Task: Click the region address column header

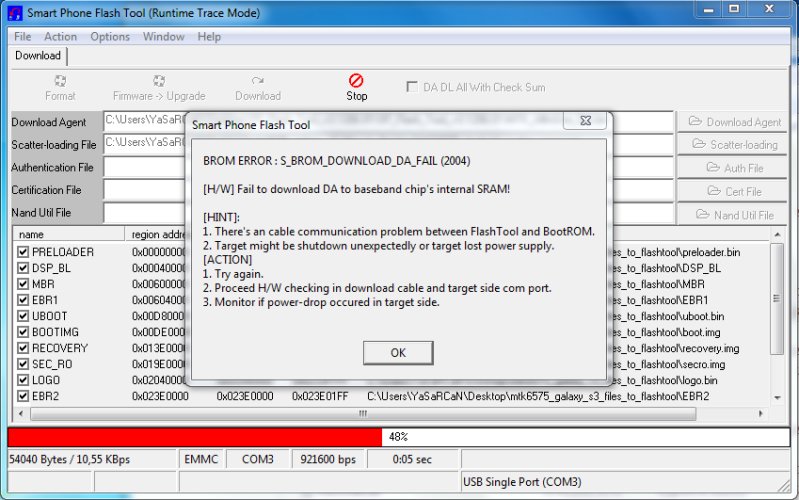Action: coord(158,234)
